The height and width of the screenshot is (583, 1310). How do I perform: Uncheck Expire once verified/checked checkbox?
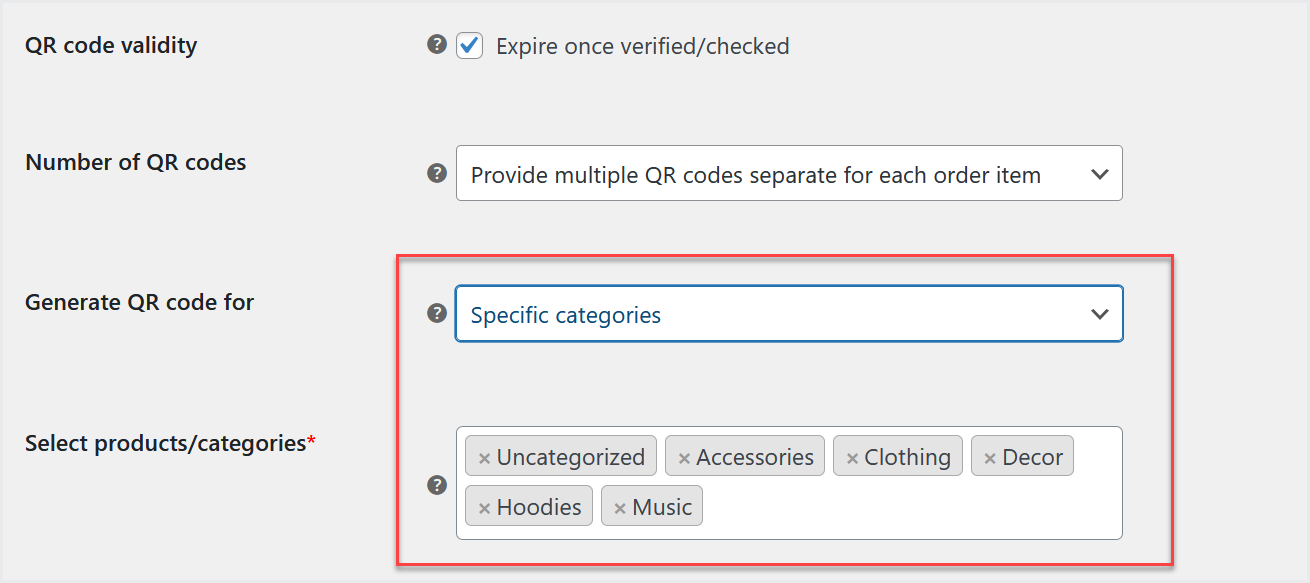pos(469,45)
